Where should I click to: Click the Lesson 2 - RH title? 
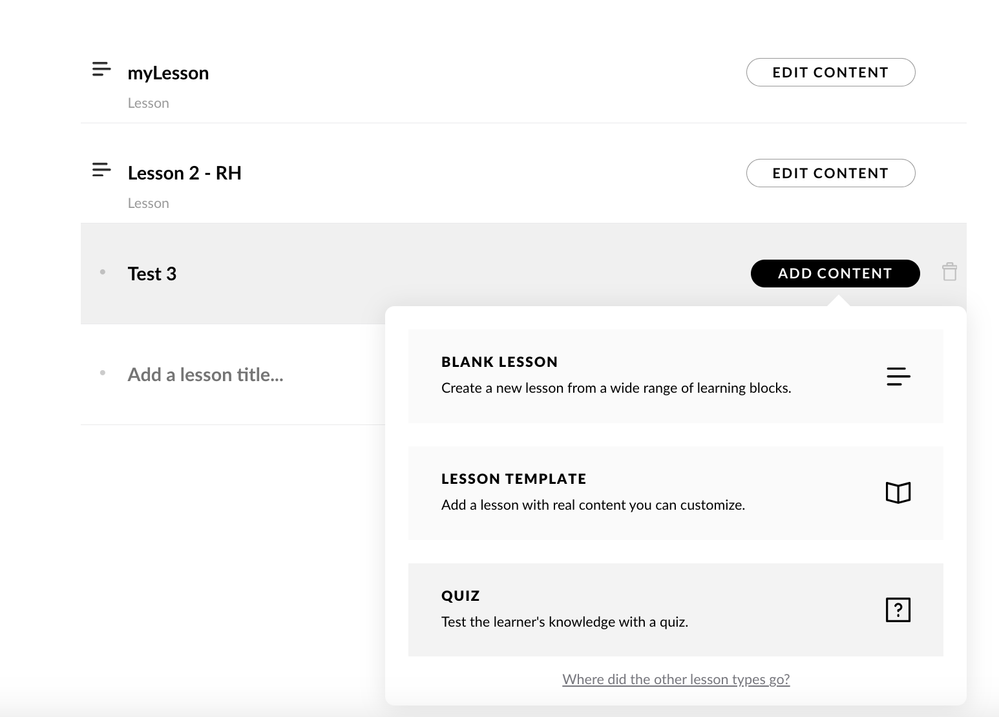coord(184,173)
